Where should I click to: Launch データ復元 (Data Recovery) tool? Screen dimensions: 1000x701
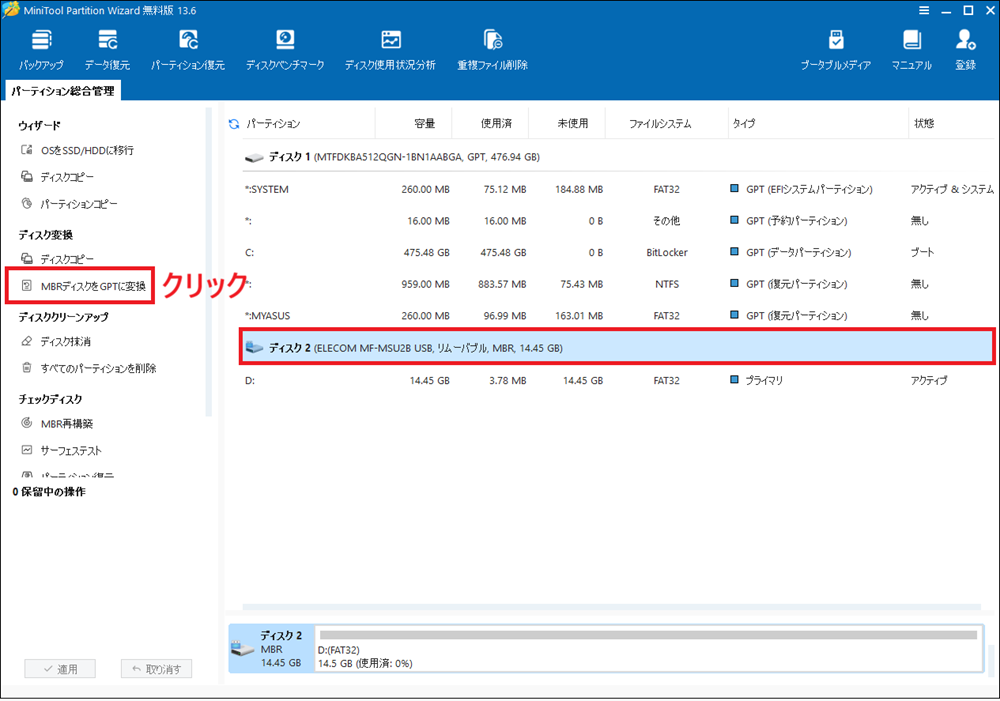pyautogui.click(x=107, y=50)
